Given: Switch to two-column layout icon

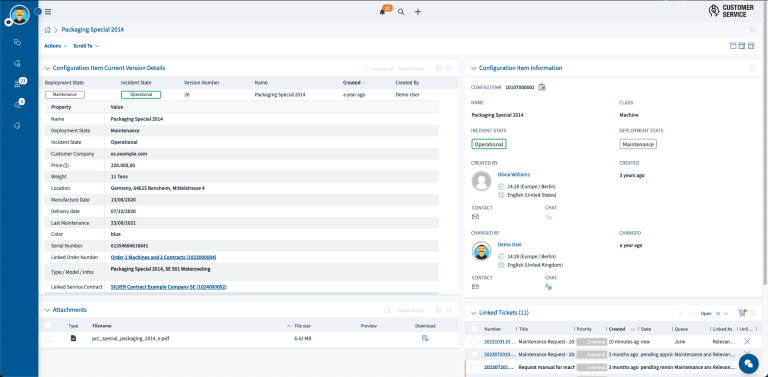Looking at the screenshot, I should (742, 46).
